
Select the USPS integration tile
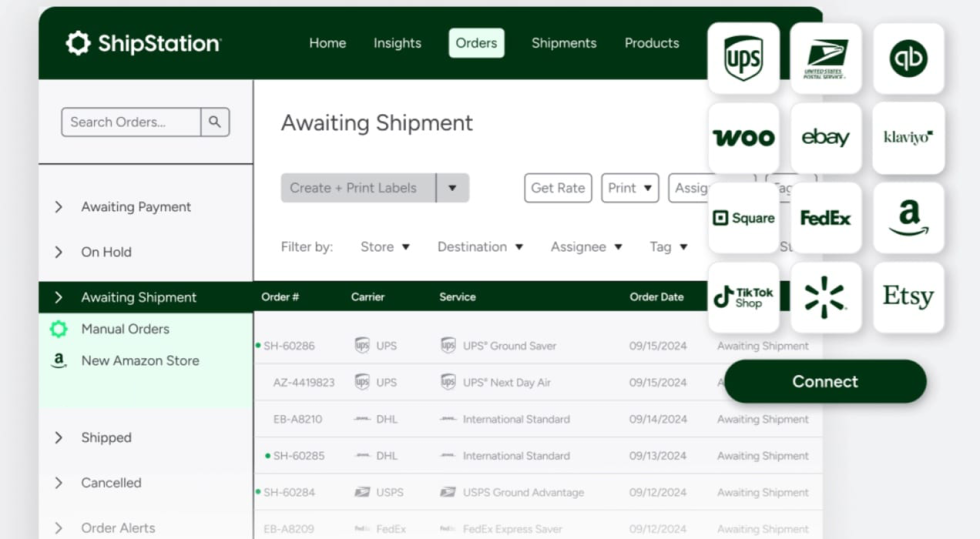pos(826,58)
